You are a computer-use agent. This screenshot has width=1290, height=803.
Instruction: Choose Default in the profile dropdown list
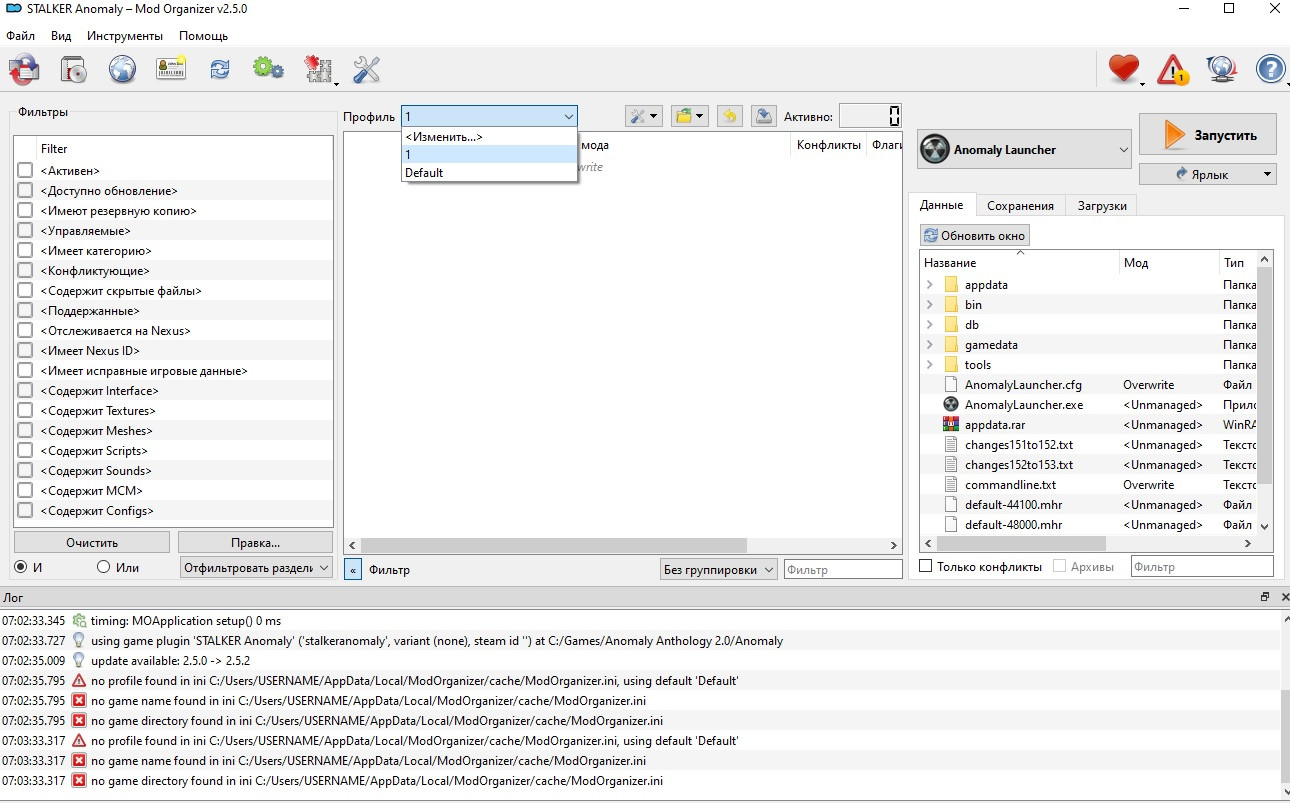tap(424, 173)
